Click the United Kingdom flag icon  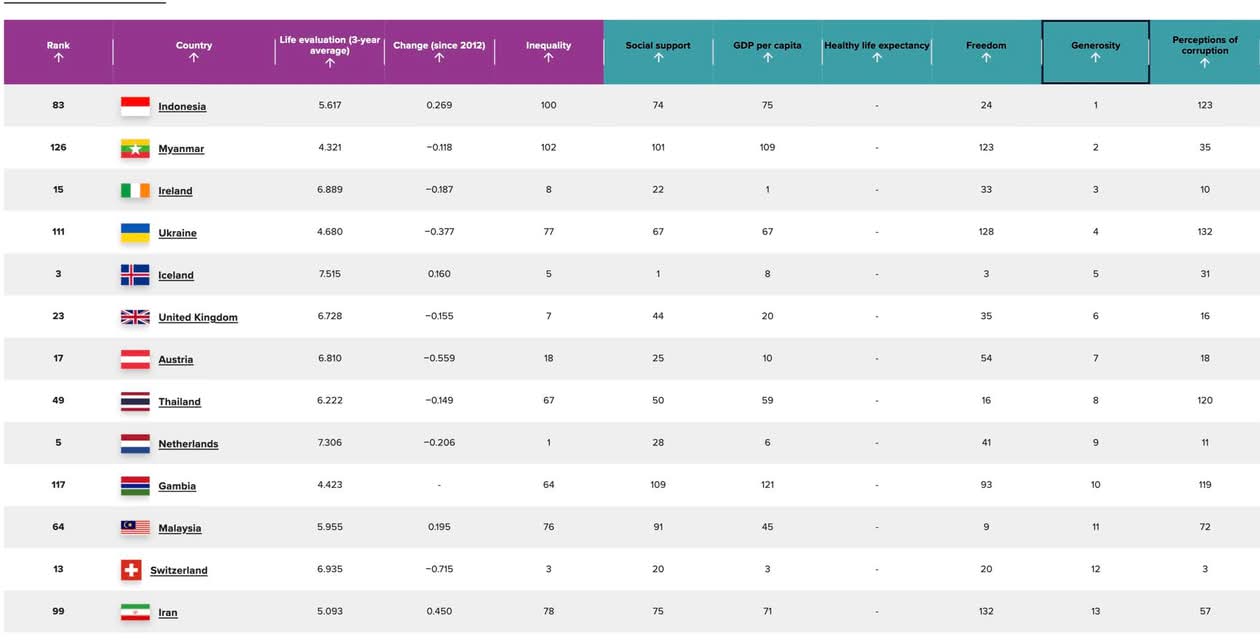(x=135, y=317)
